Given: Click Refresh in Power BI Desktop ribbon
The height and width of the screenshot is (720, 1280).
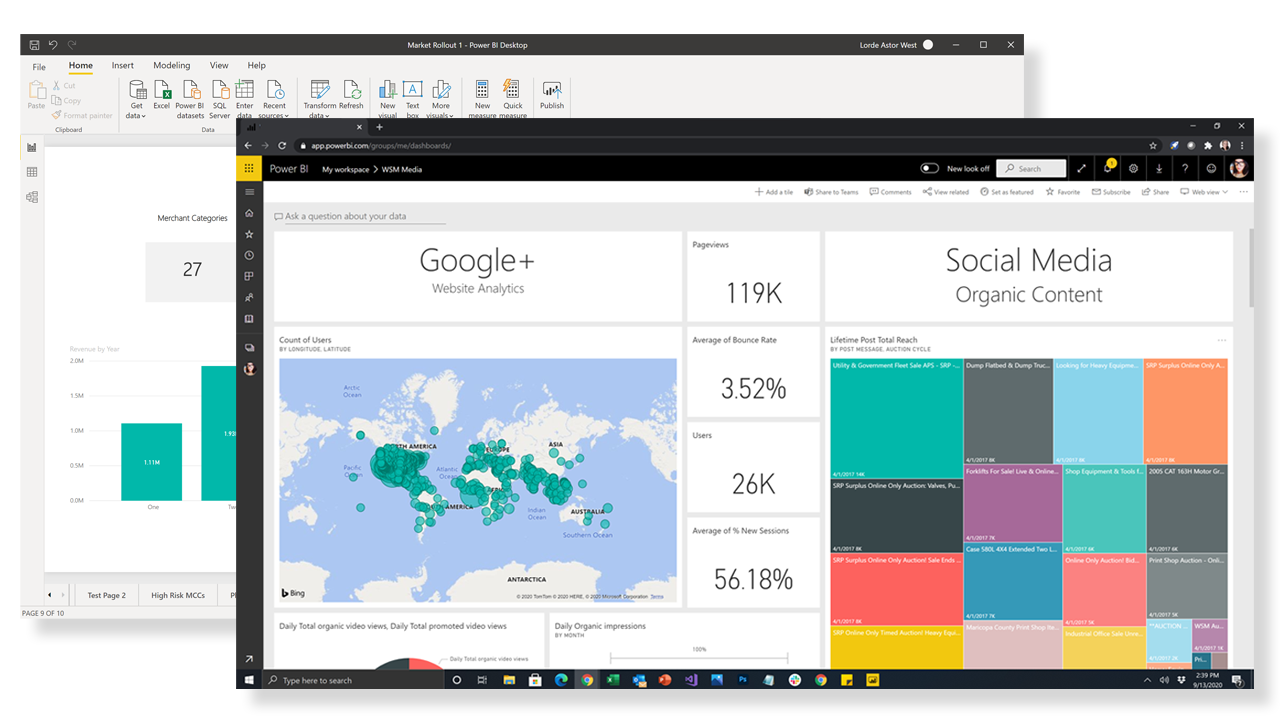Looking at the screenshot, I should 351,97.
